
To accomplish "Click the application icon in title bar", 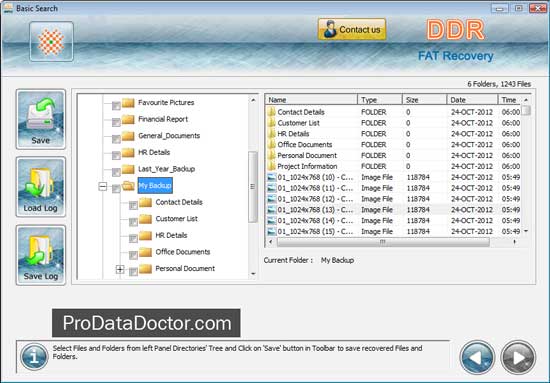I will point(7,8).
